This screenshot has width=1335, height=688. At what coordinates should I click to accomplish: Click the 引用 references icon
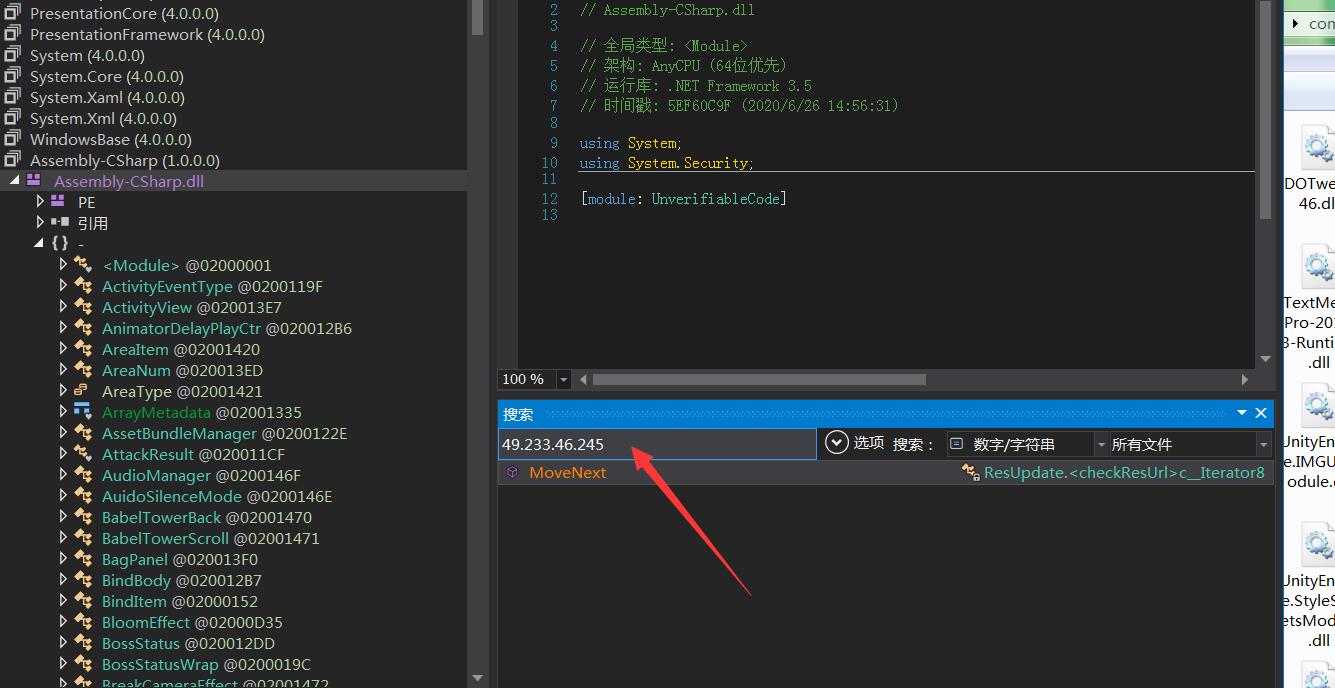[x=59, y=223]
